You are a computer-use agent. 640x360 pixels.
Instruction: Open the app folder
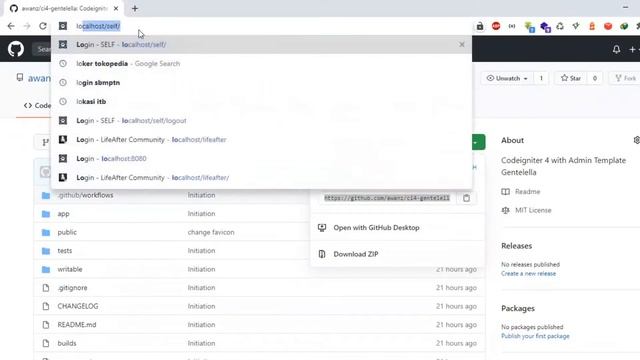tap(63, 214)
